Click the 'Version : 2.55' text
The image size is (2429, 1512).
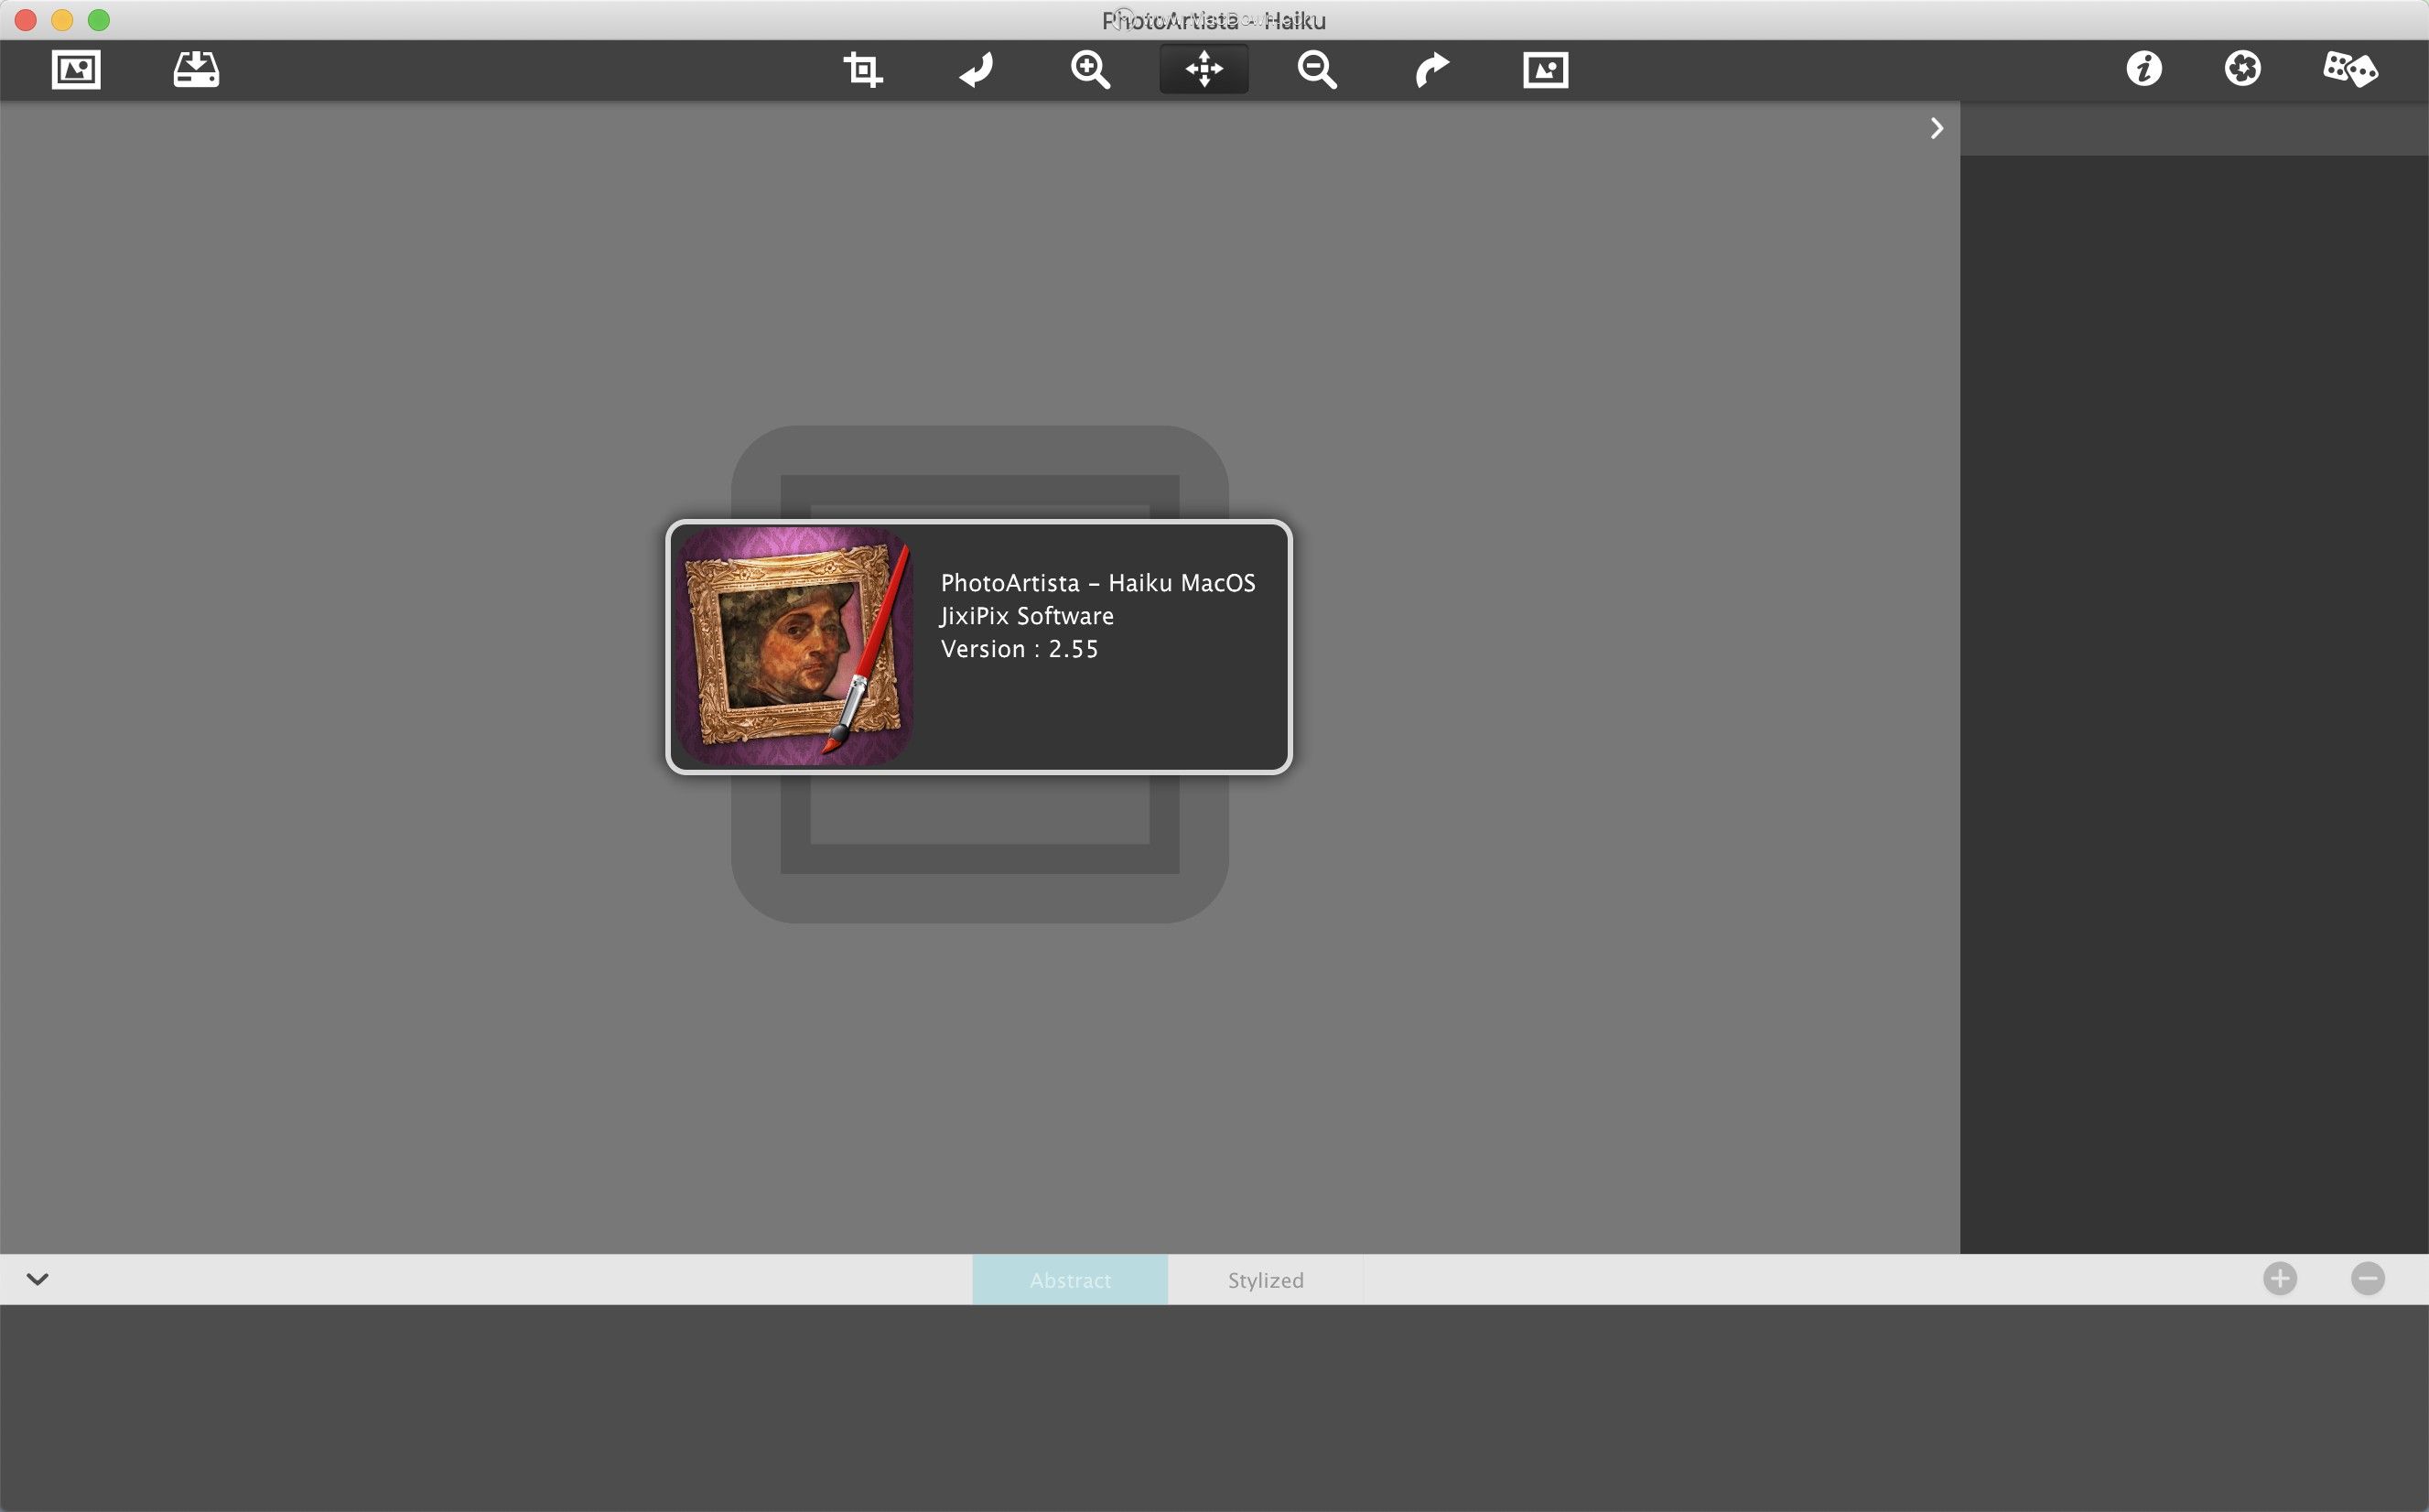pyautogui.click(x=1019, y=649)
